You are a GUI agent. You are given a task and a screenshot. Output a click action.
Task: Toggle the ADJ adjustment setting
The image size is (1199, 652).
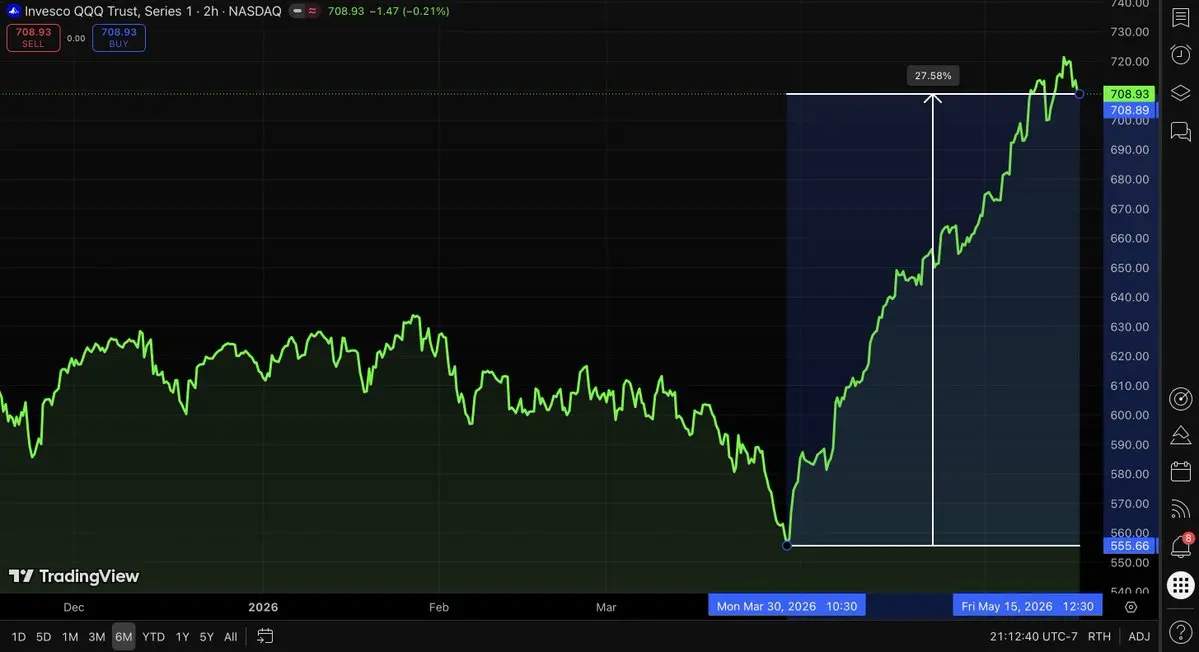[x=1139, y=636]
